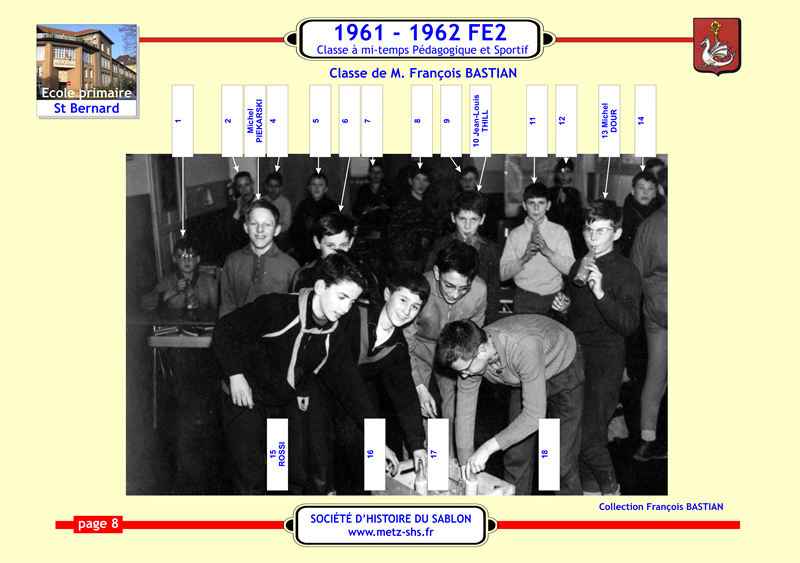Image resolution: width=800 pixels, height=563 pixels.
Task: Open the www.metz-shs.fr link
Action: click(x=391, y=532)
